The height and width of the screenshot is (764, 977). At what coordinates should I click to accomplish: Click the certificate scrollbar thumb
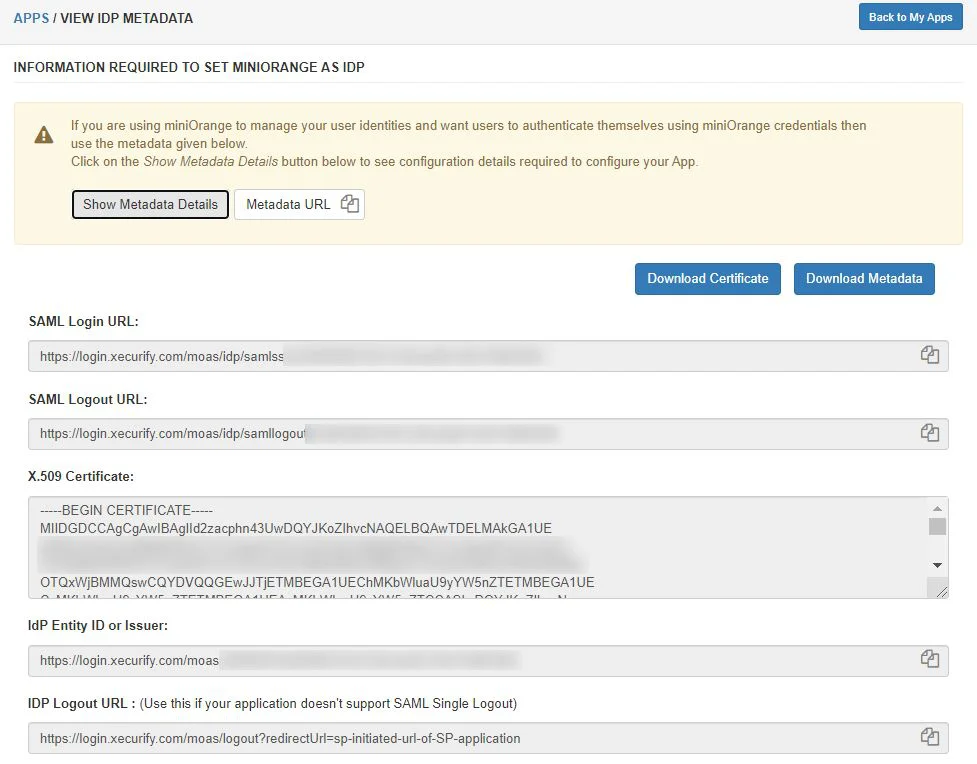pyautogui.click(x=937, y=527)
